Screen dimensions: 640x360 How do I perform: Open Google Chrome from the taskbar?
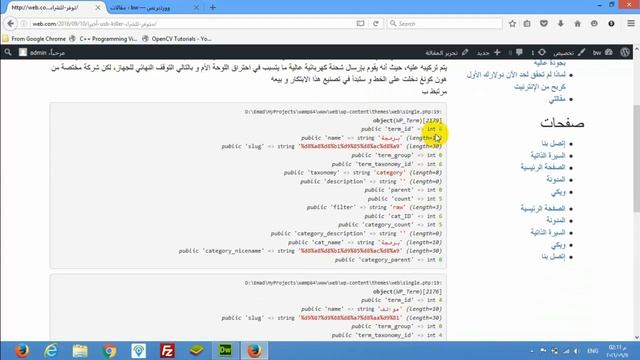109,351
